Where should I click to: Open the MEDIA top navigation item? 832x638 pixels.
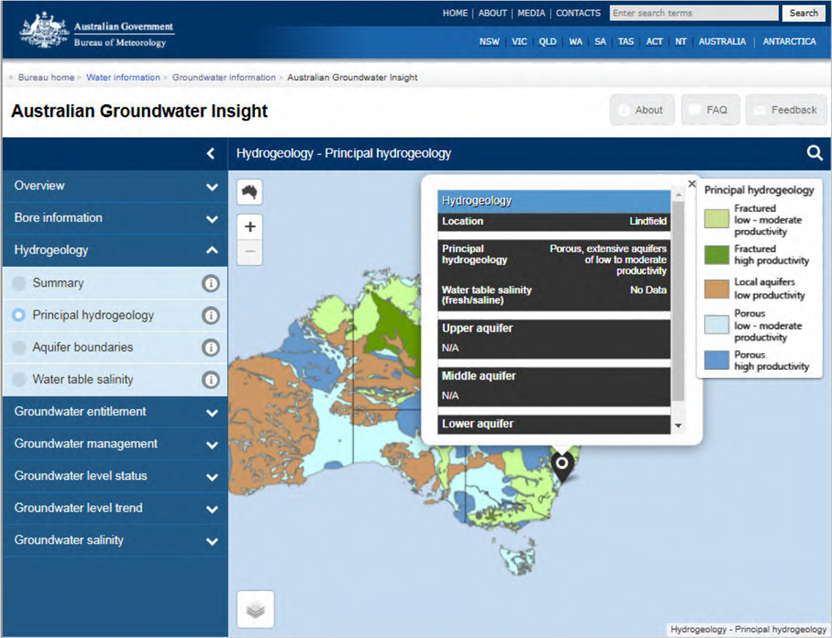(531, 13)
